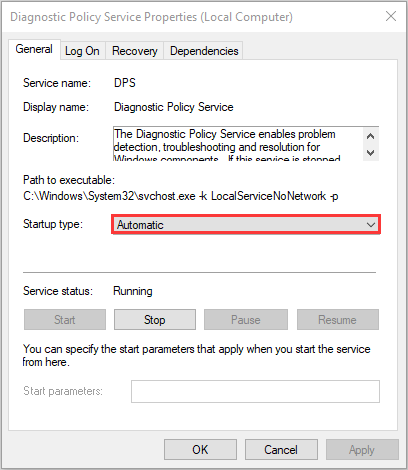The height and width of the screenshot is (470, 408).
Task: Click the dialog title bar text
Action: tap(151, 17)
